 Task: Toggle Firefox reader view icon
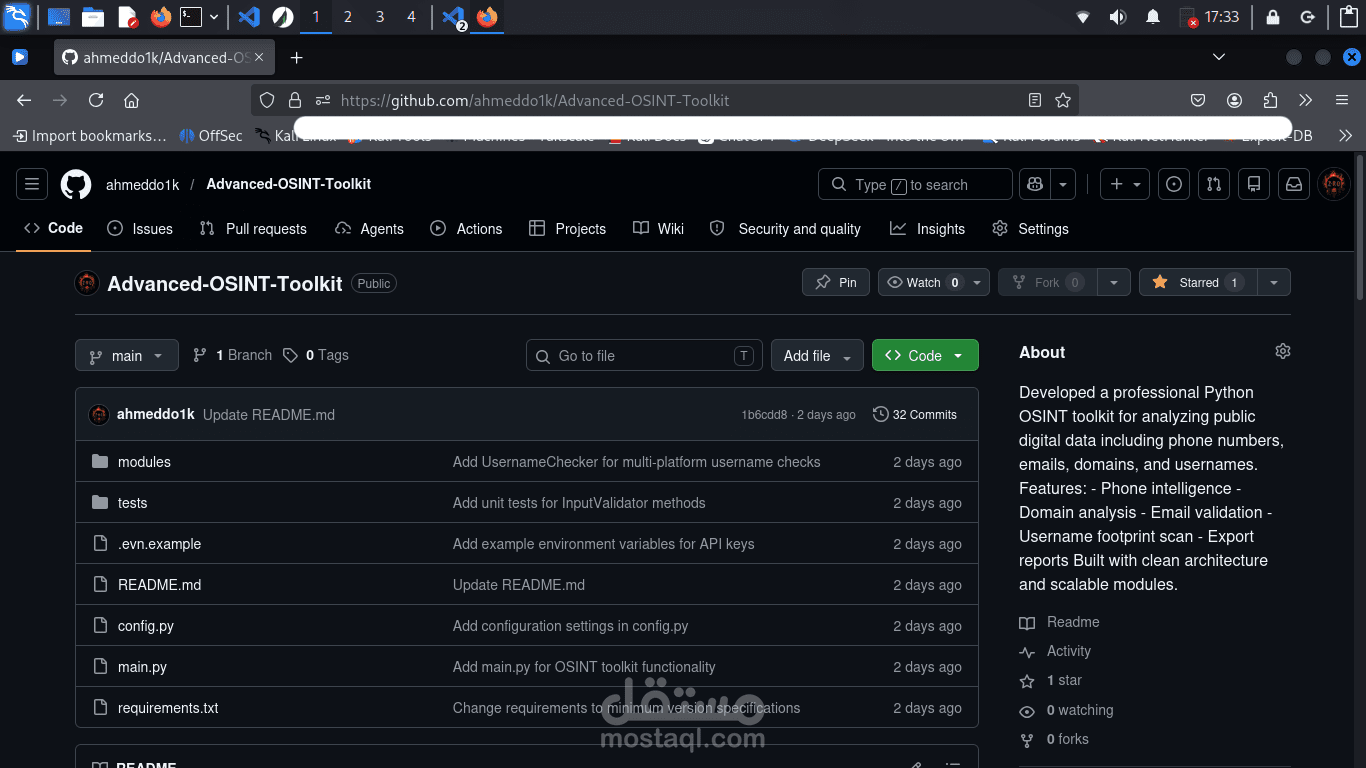pos(1035,100)
